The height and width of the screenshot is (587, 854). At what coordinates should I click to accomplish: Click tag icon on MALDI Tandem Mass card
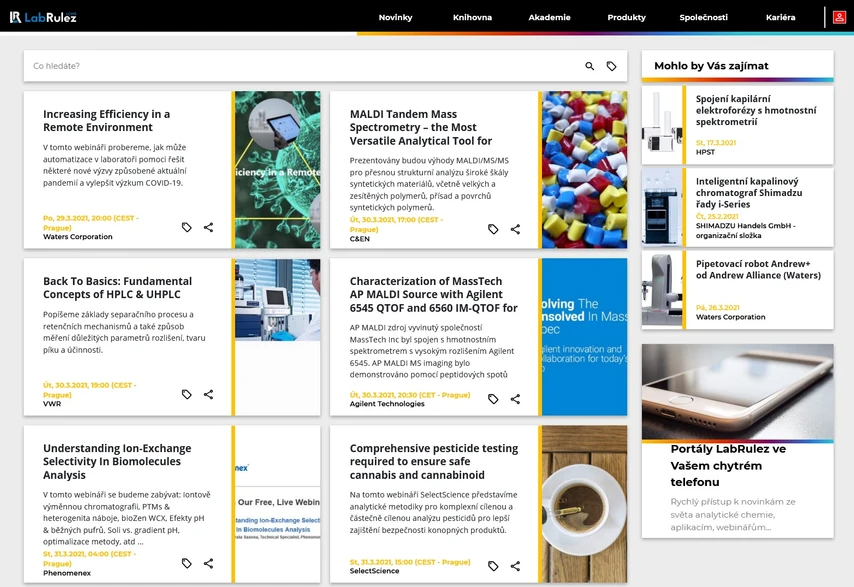[x=493, y=229]
